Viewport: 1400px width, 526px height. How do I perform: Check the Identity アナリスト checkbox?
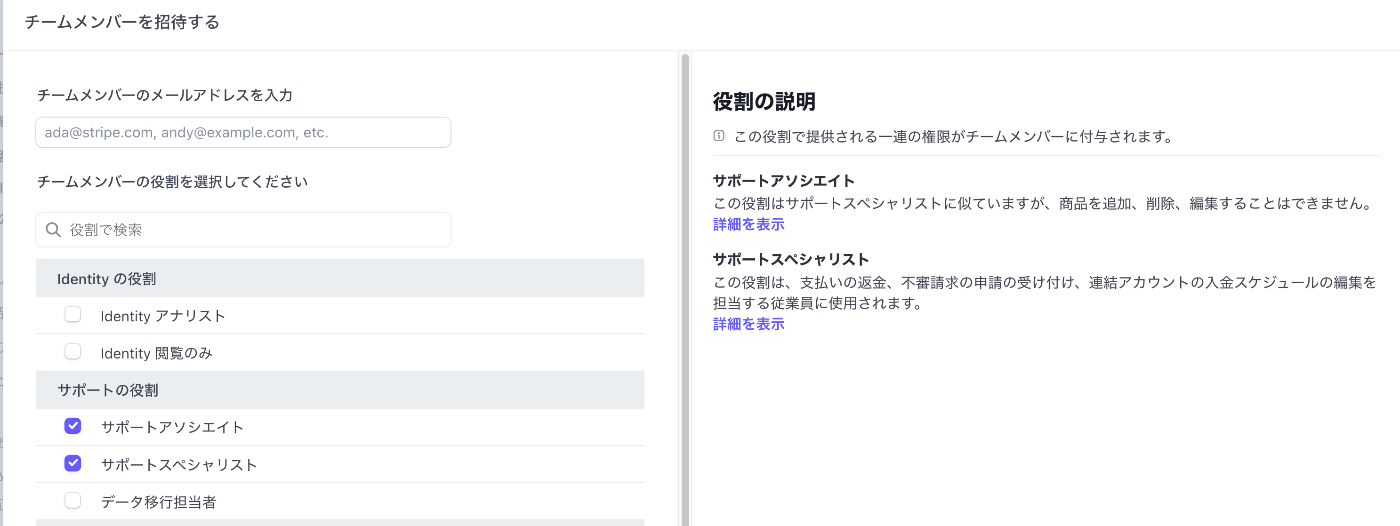pos(73,315)
